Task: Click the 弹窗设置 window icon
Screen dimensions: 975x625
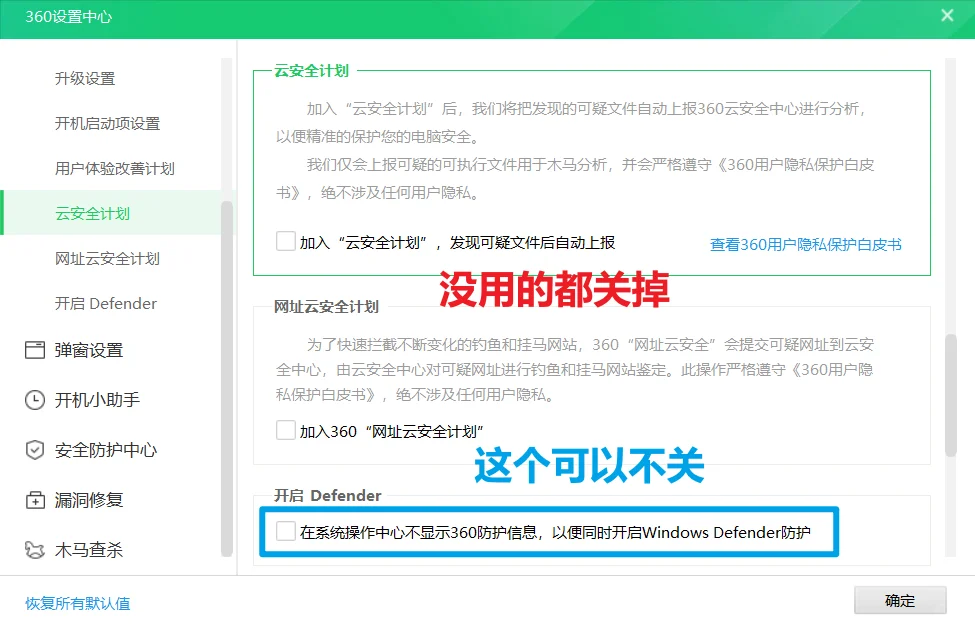Action: point(35,350)
